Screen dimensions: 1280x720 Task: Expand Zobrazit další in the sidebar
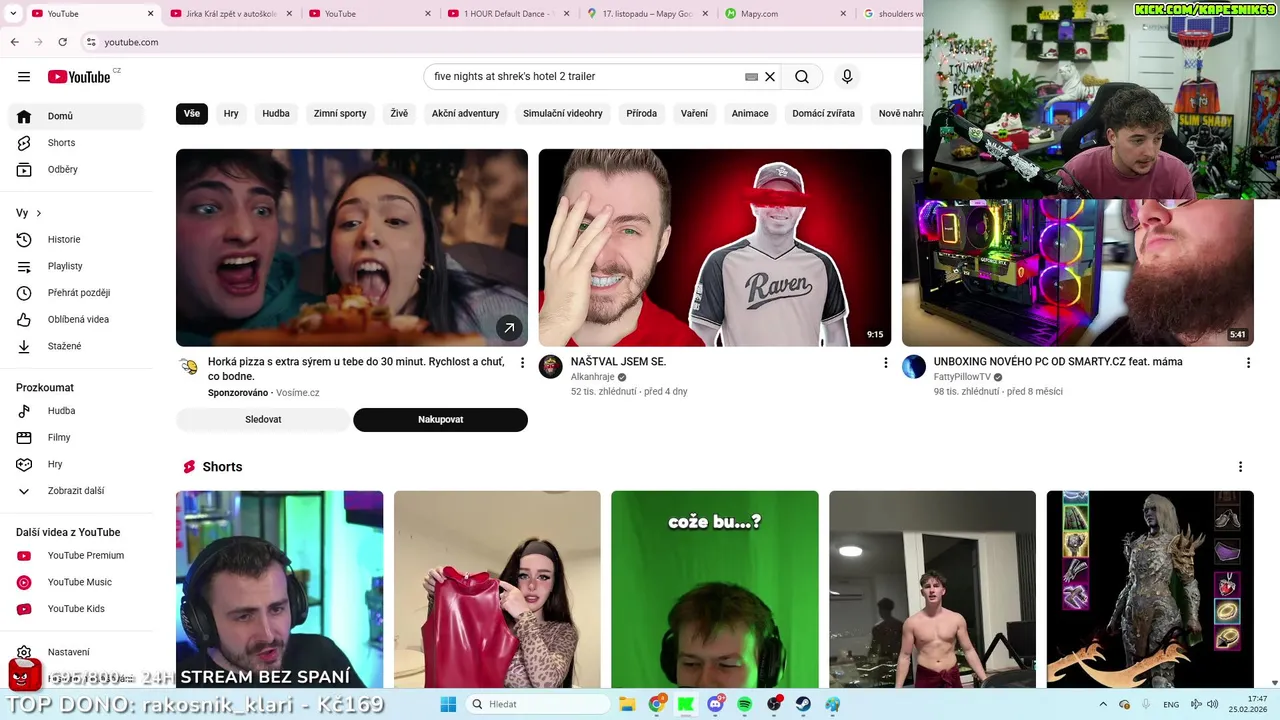pos(76,491)
